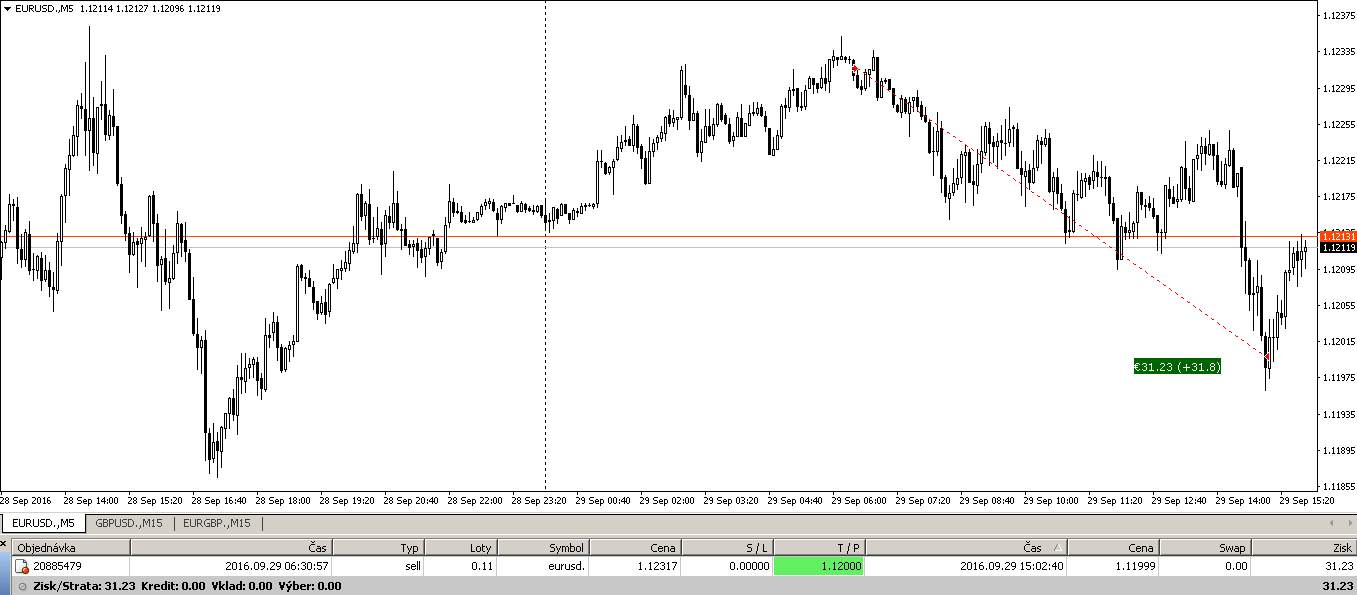Switch to the EURUSD.,M5 chart tab

(43, 523)
